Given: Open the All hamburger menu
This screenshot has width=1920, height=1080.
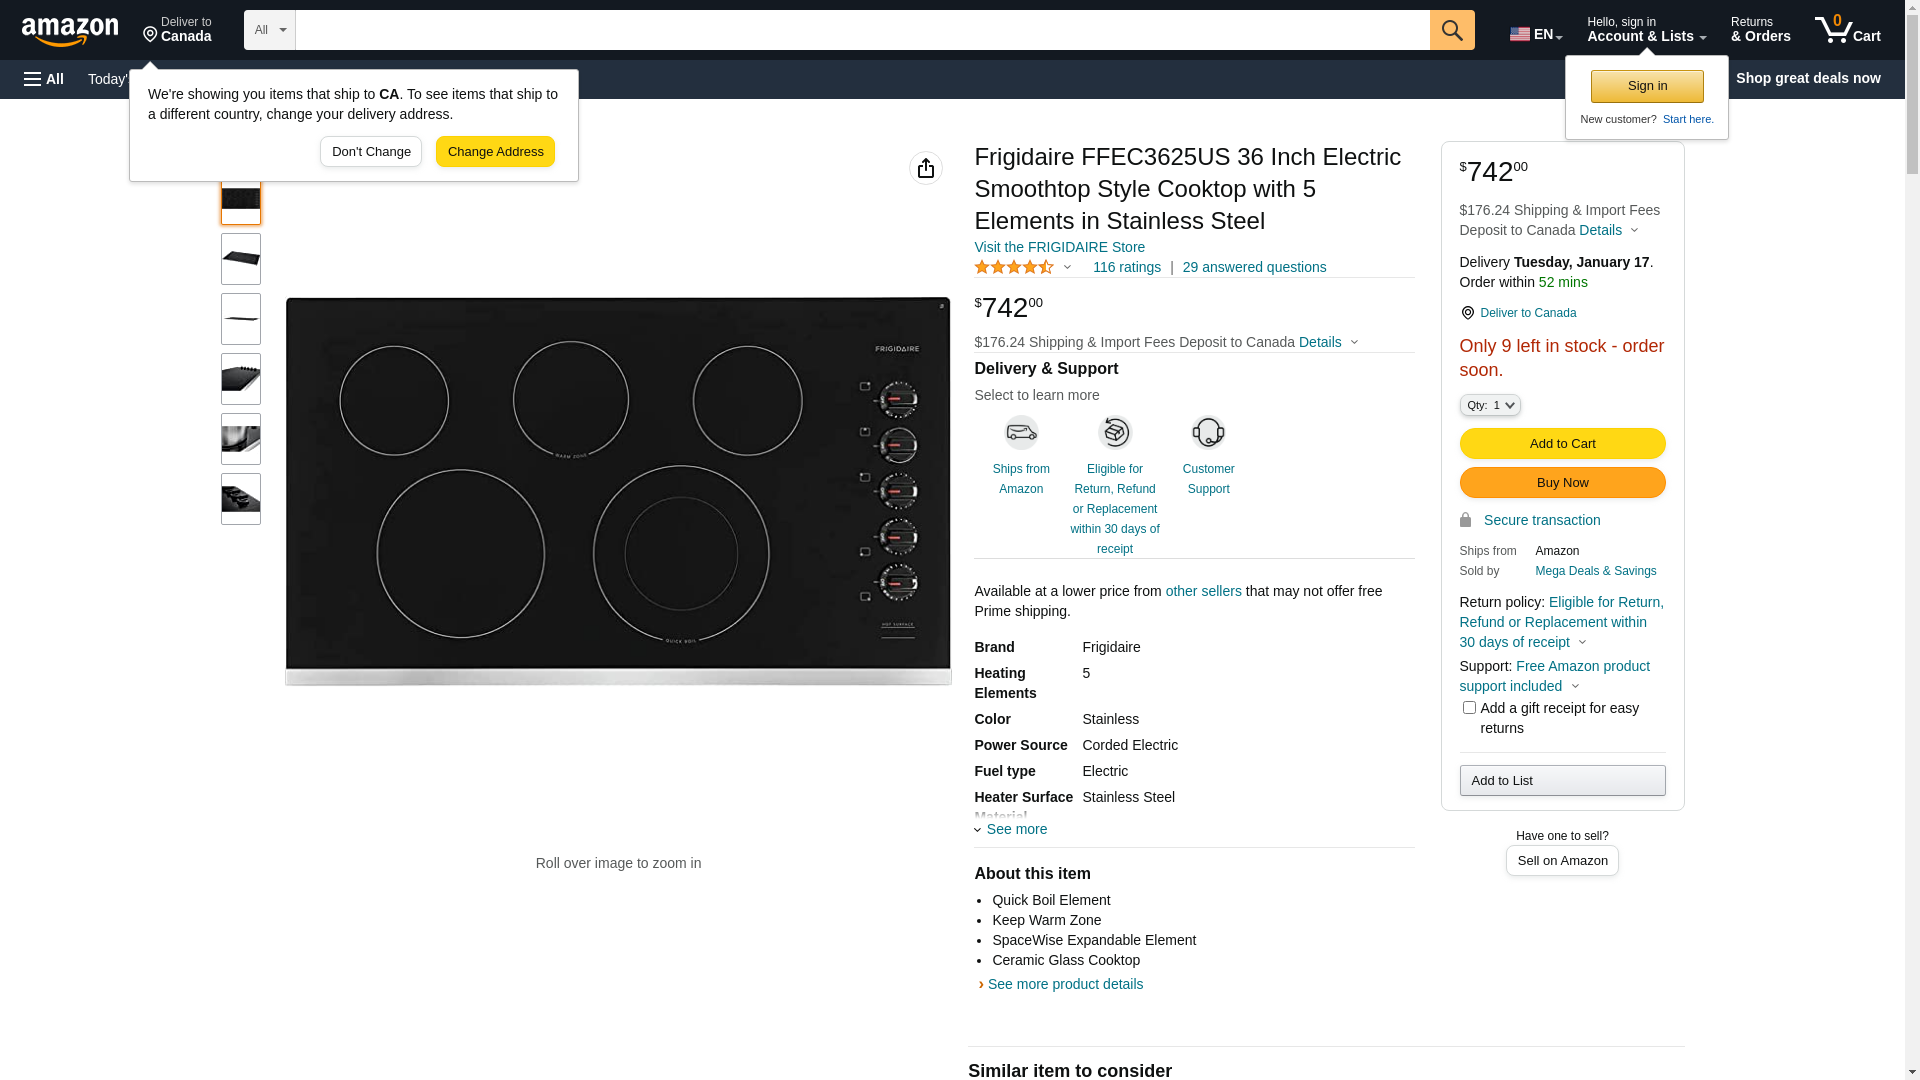Looking at the screenshot, I should coord(44,79).
